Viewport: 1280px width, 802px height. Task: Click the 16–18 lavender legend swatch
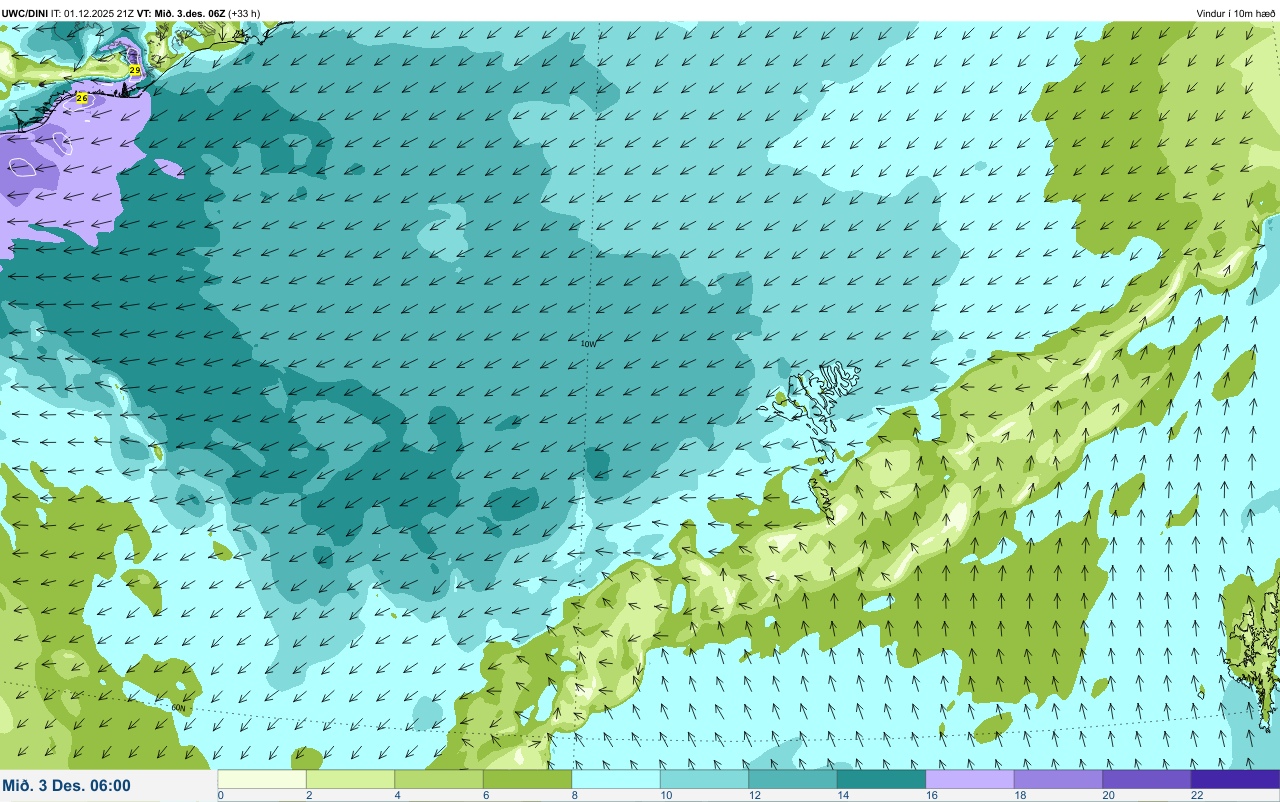(x=970, y=779)
